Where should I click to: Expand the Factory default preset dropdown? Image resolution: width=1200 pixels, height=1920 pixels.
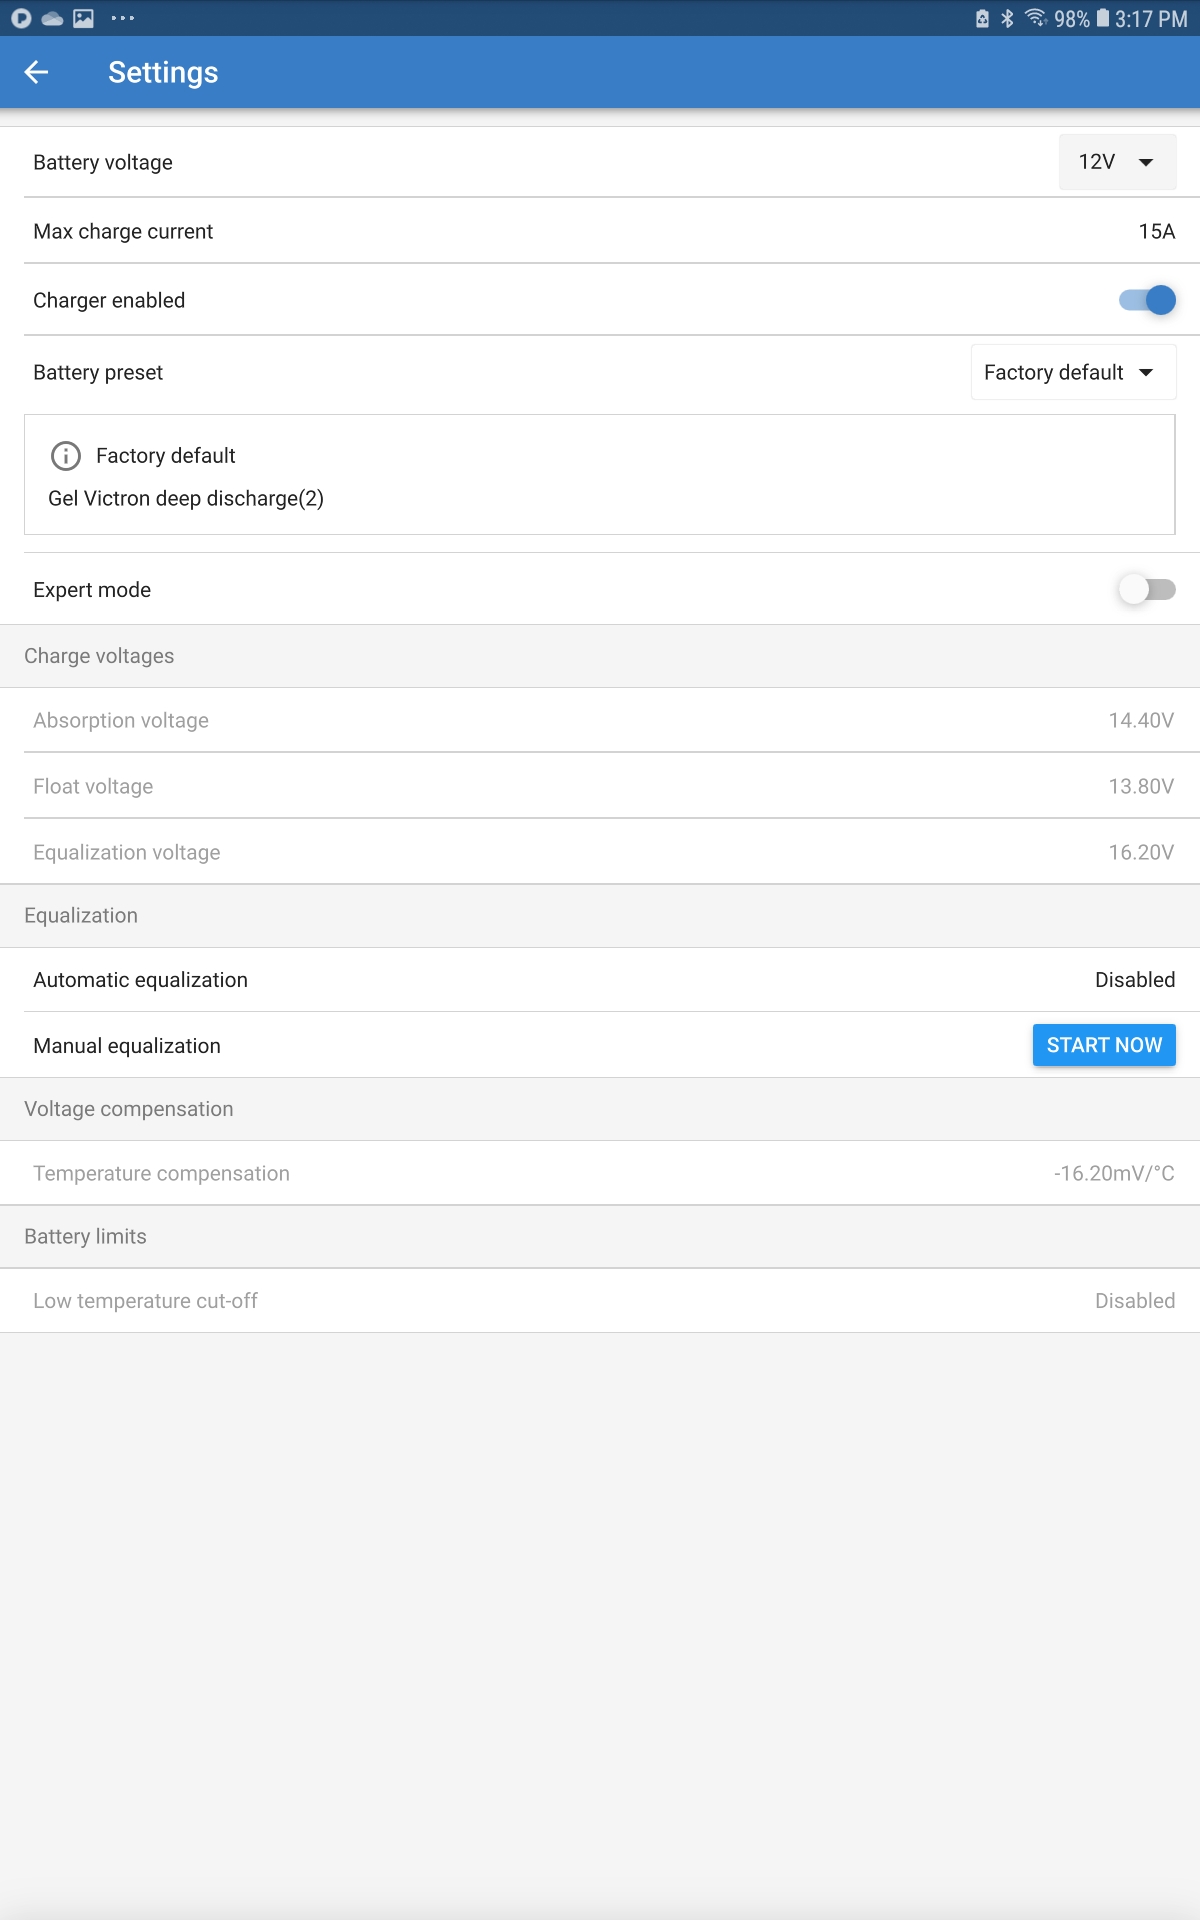click(x=1073, y=372)
